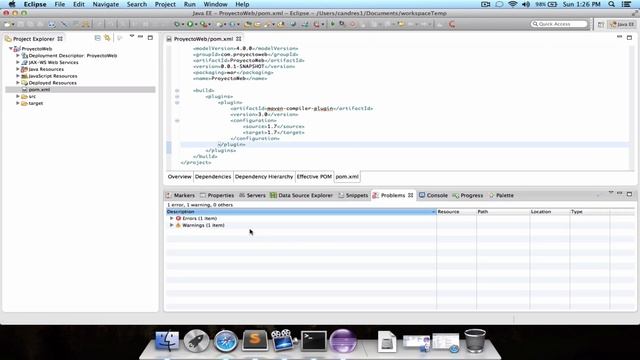Open the Project menu
The height and width of the screenshot is (360, 640).
click(x=165, y=4)
